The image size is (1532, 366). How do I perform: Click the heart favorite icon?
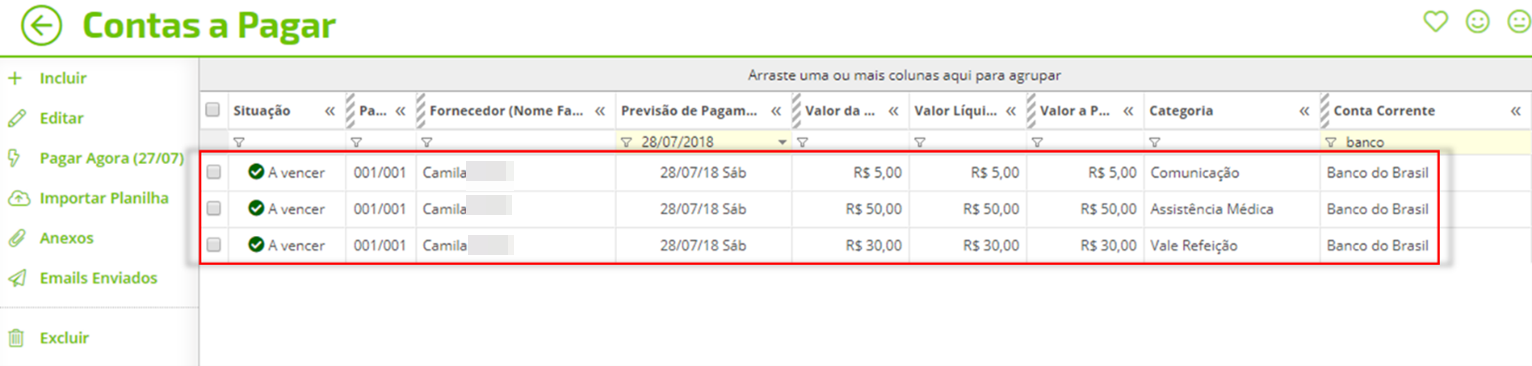(1436, 21)
